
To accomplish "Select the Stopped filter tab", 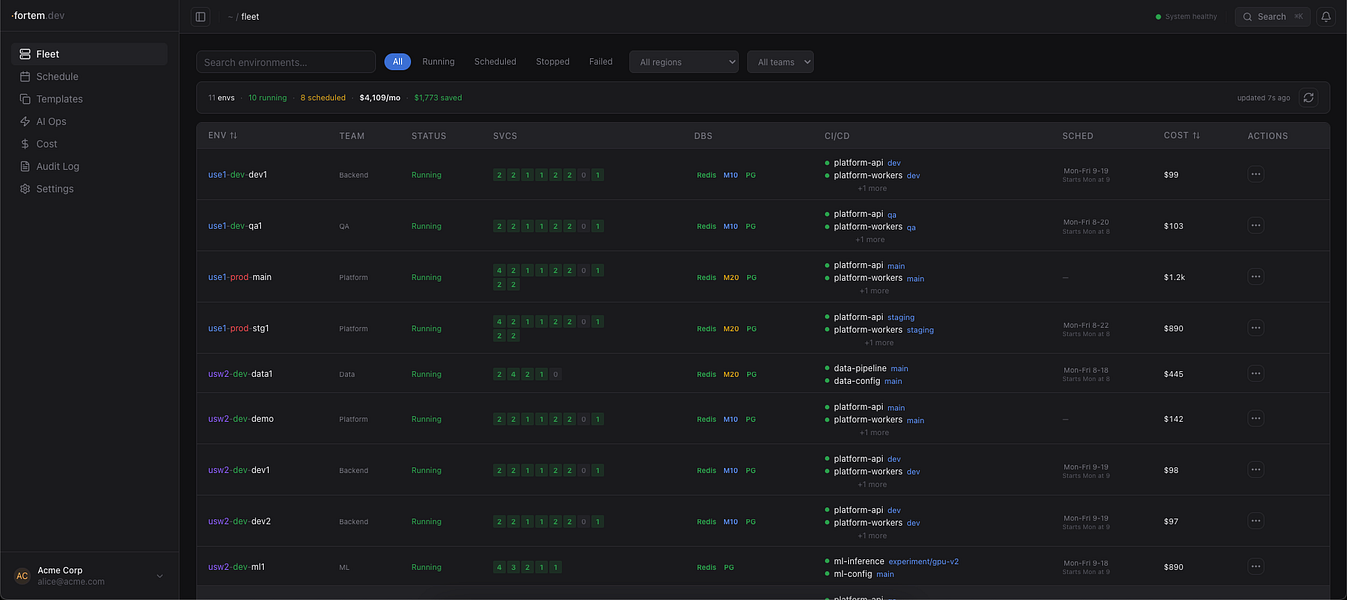I will click(553, 62).
